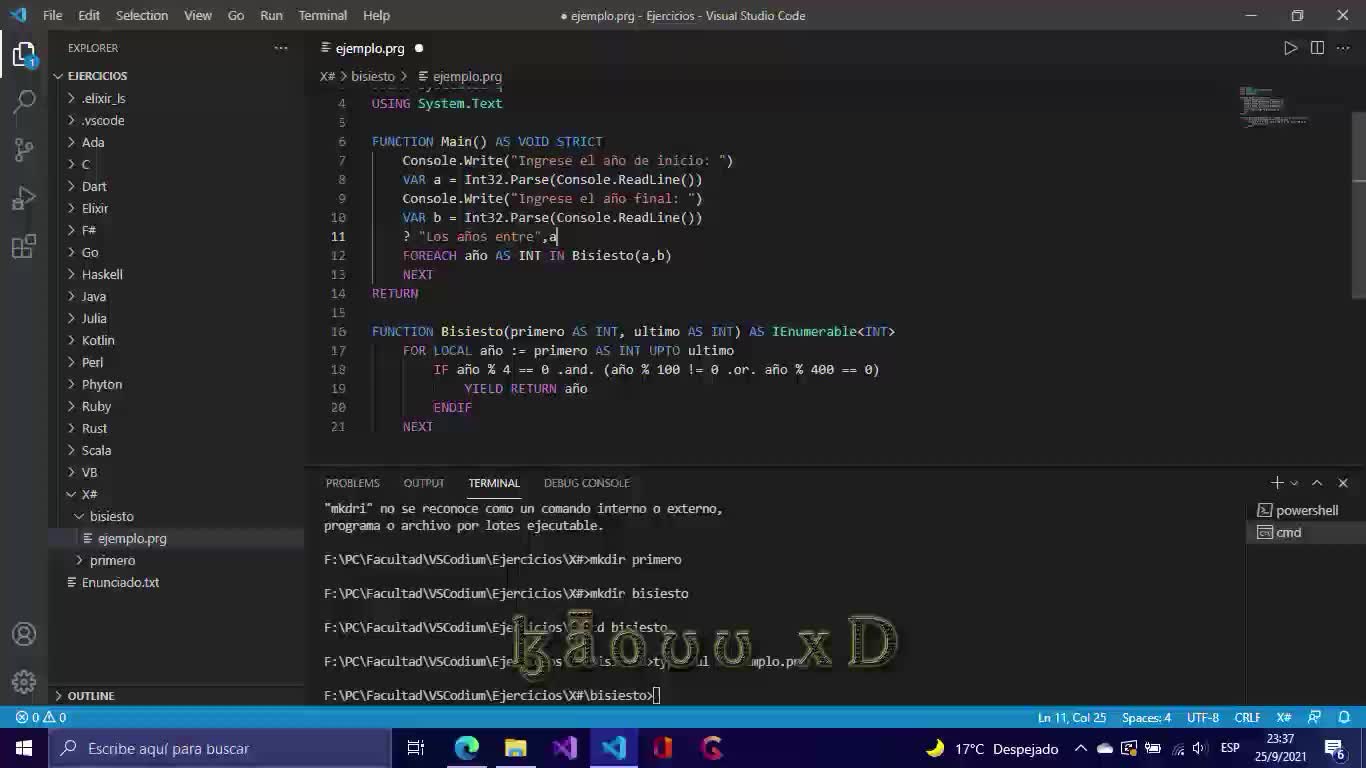Open File Explorer from taskbar

coord(515,748)
